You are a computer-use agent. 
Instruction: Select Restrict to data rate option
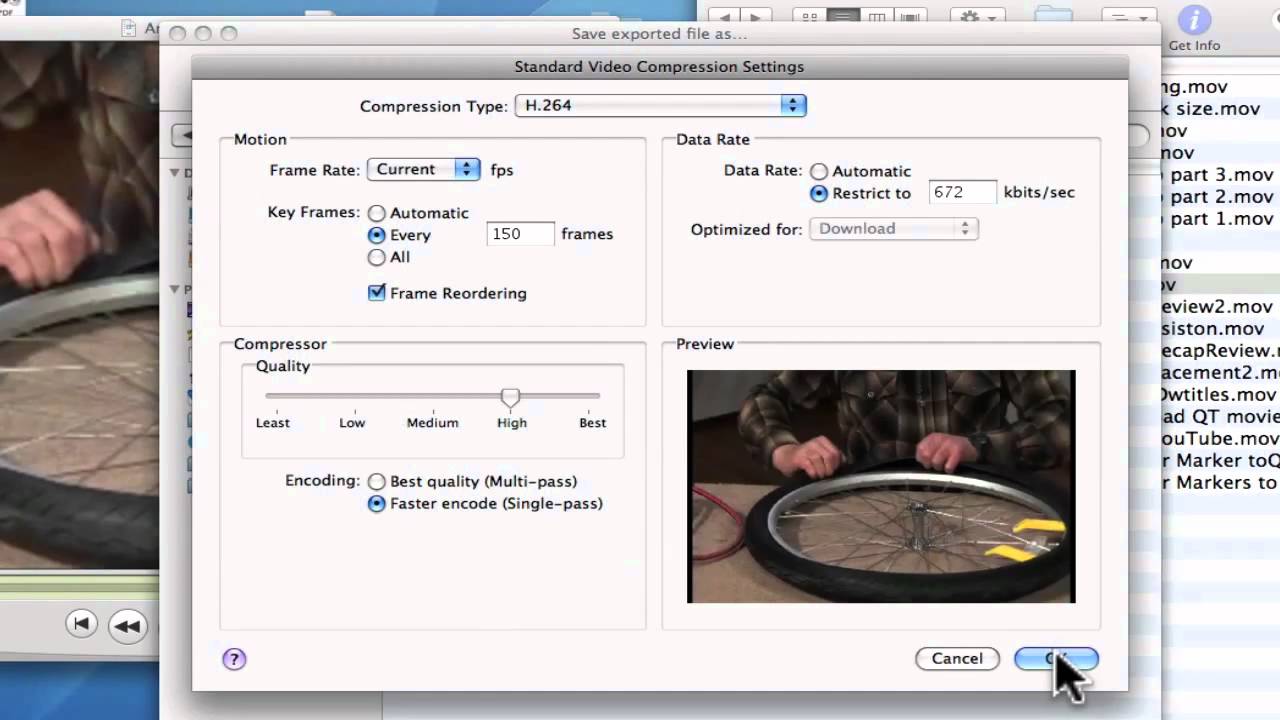pyautogui.click(x=819, y=193)
